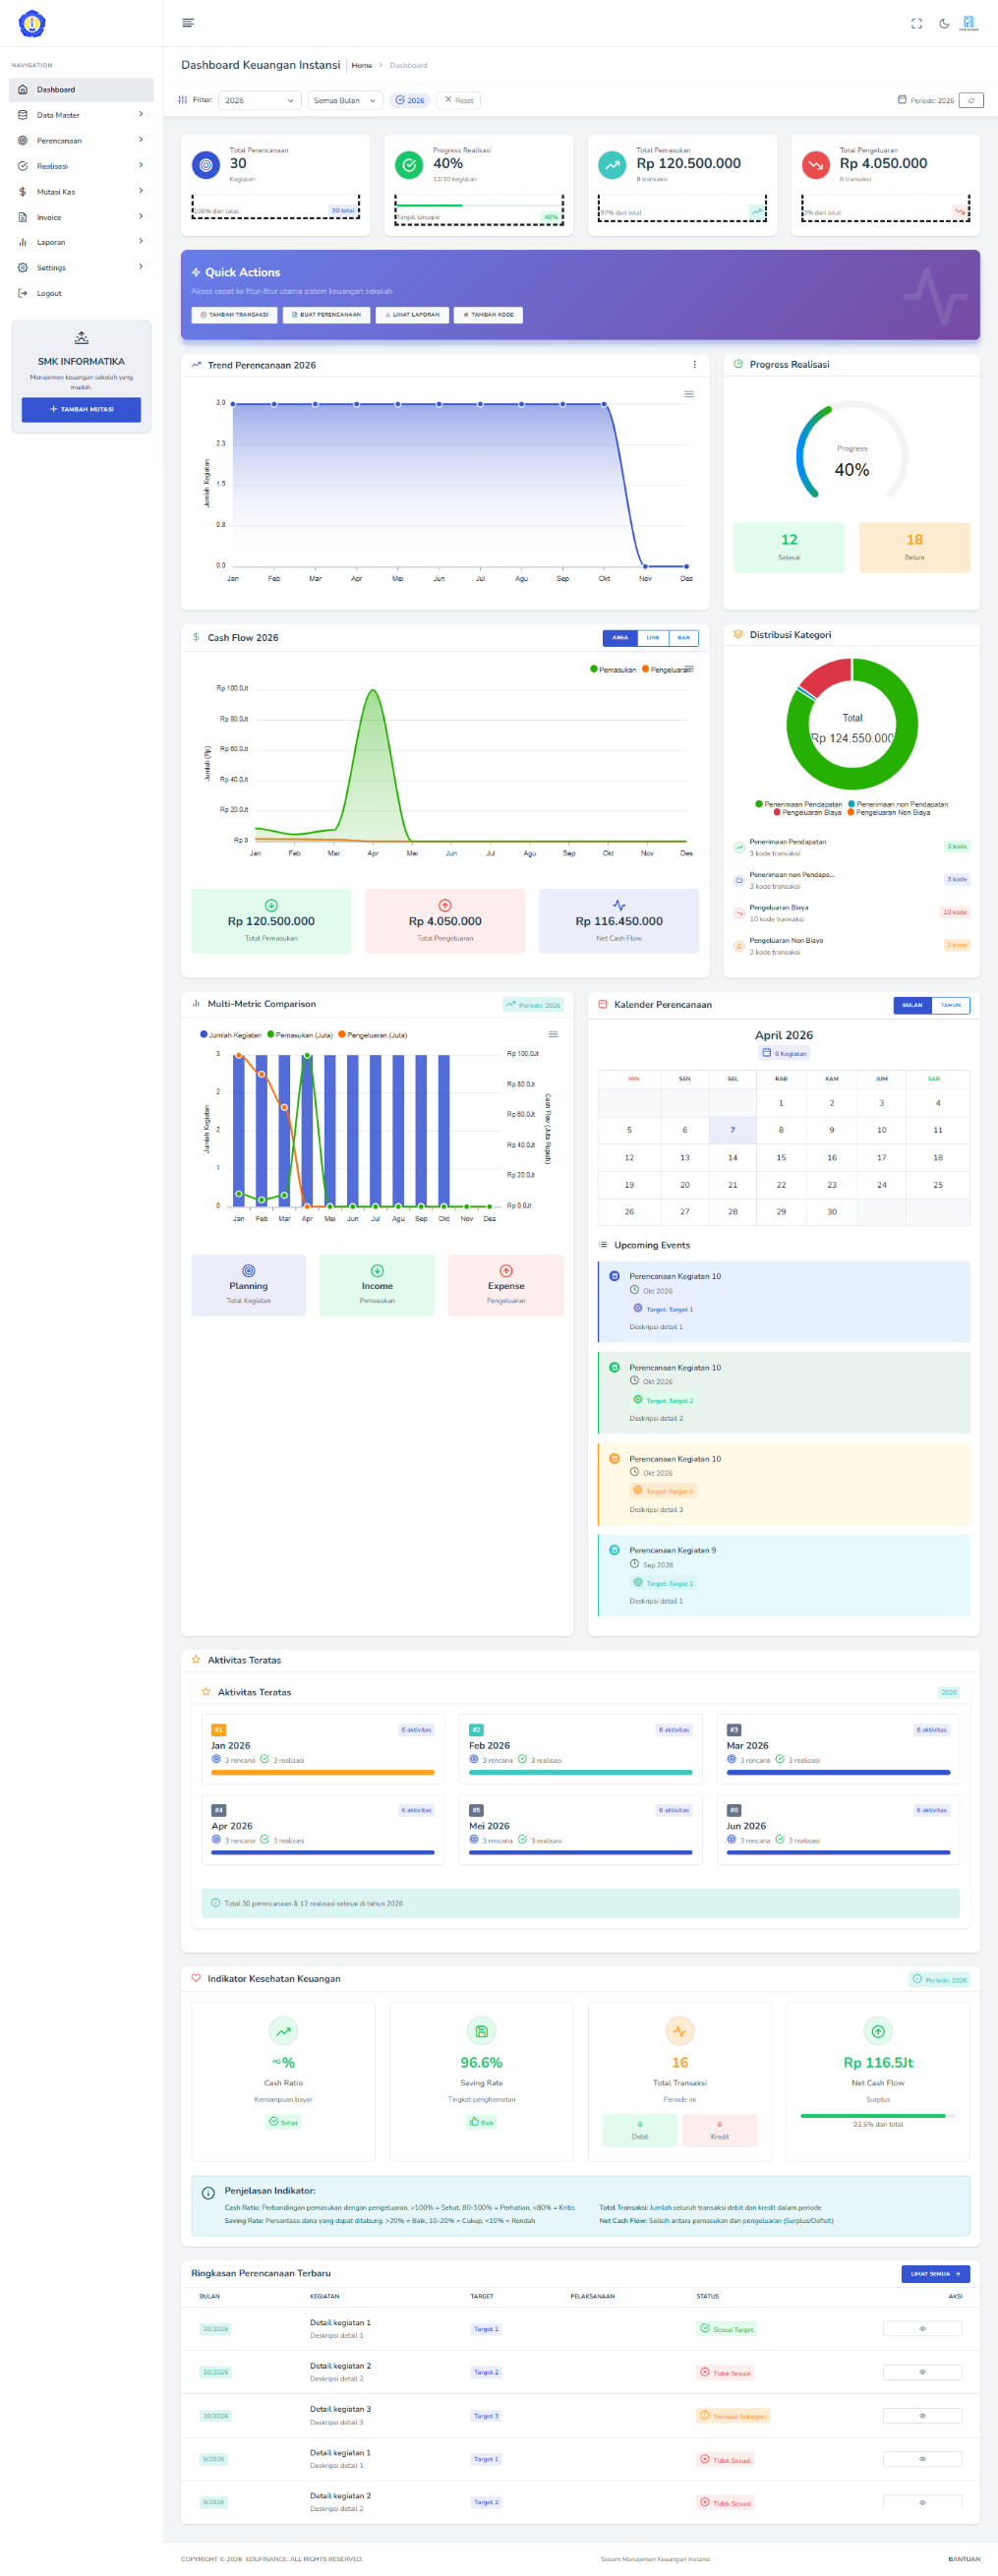Click the orange progress bar under Jan 2026

(x=322, y=1773)
